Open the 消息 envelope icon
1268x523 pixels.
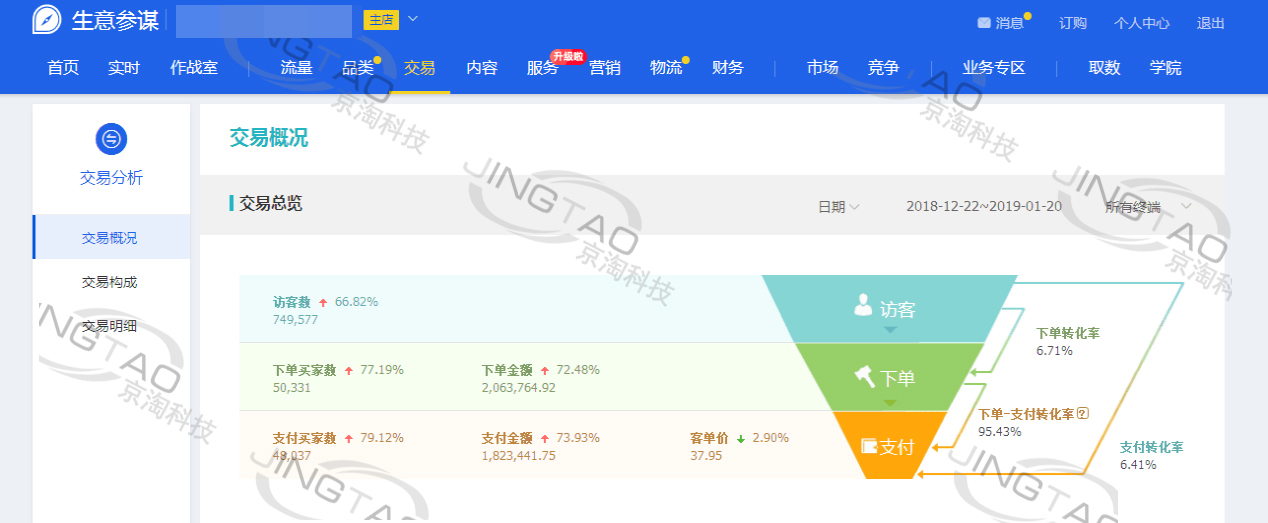[x=983, y=23]
